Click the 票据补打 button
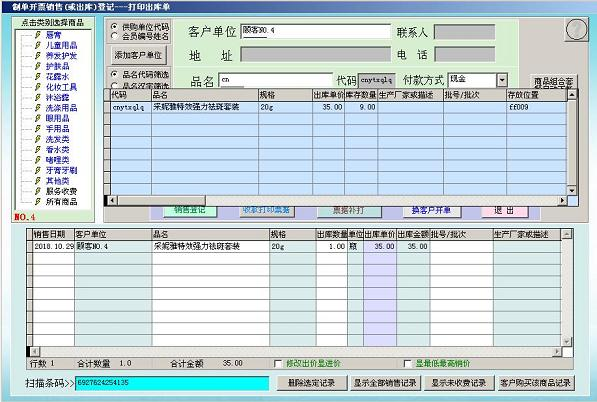 click(349, 211)
